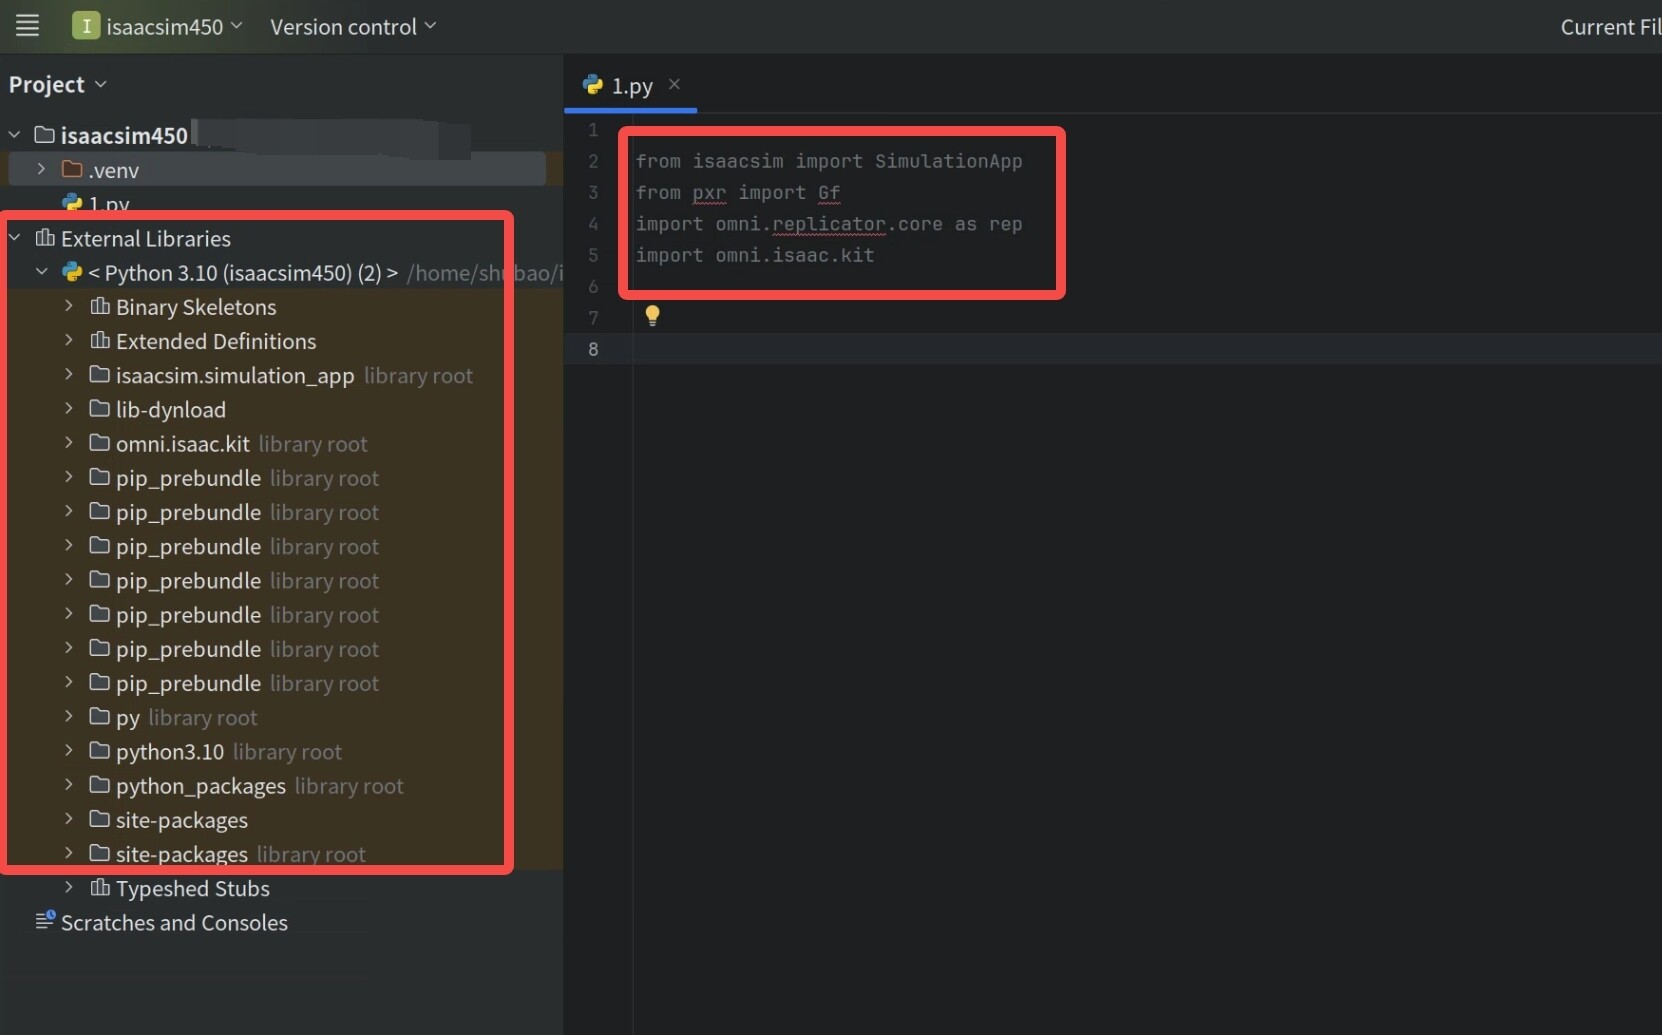This screenshot has width=1662, height=1035.
Task: Click the Binary Skeletons library icon
Action: click(x=100, y=306)
